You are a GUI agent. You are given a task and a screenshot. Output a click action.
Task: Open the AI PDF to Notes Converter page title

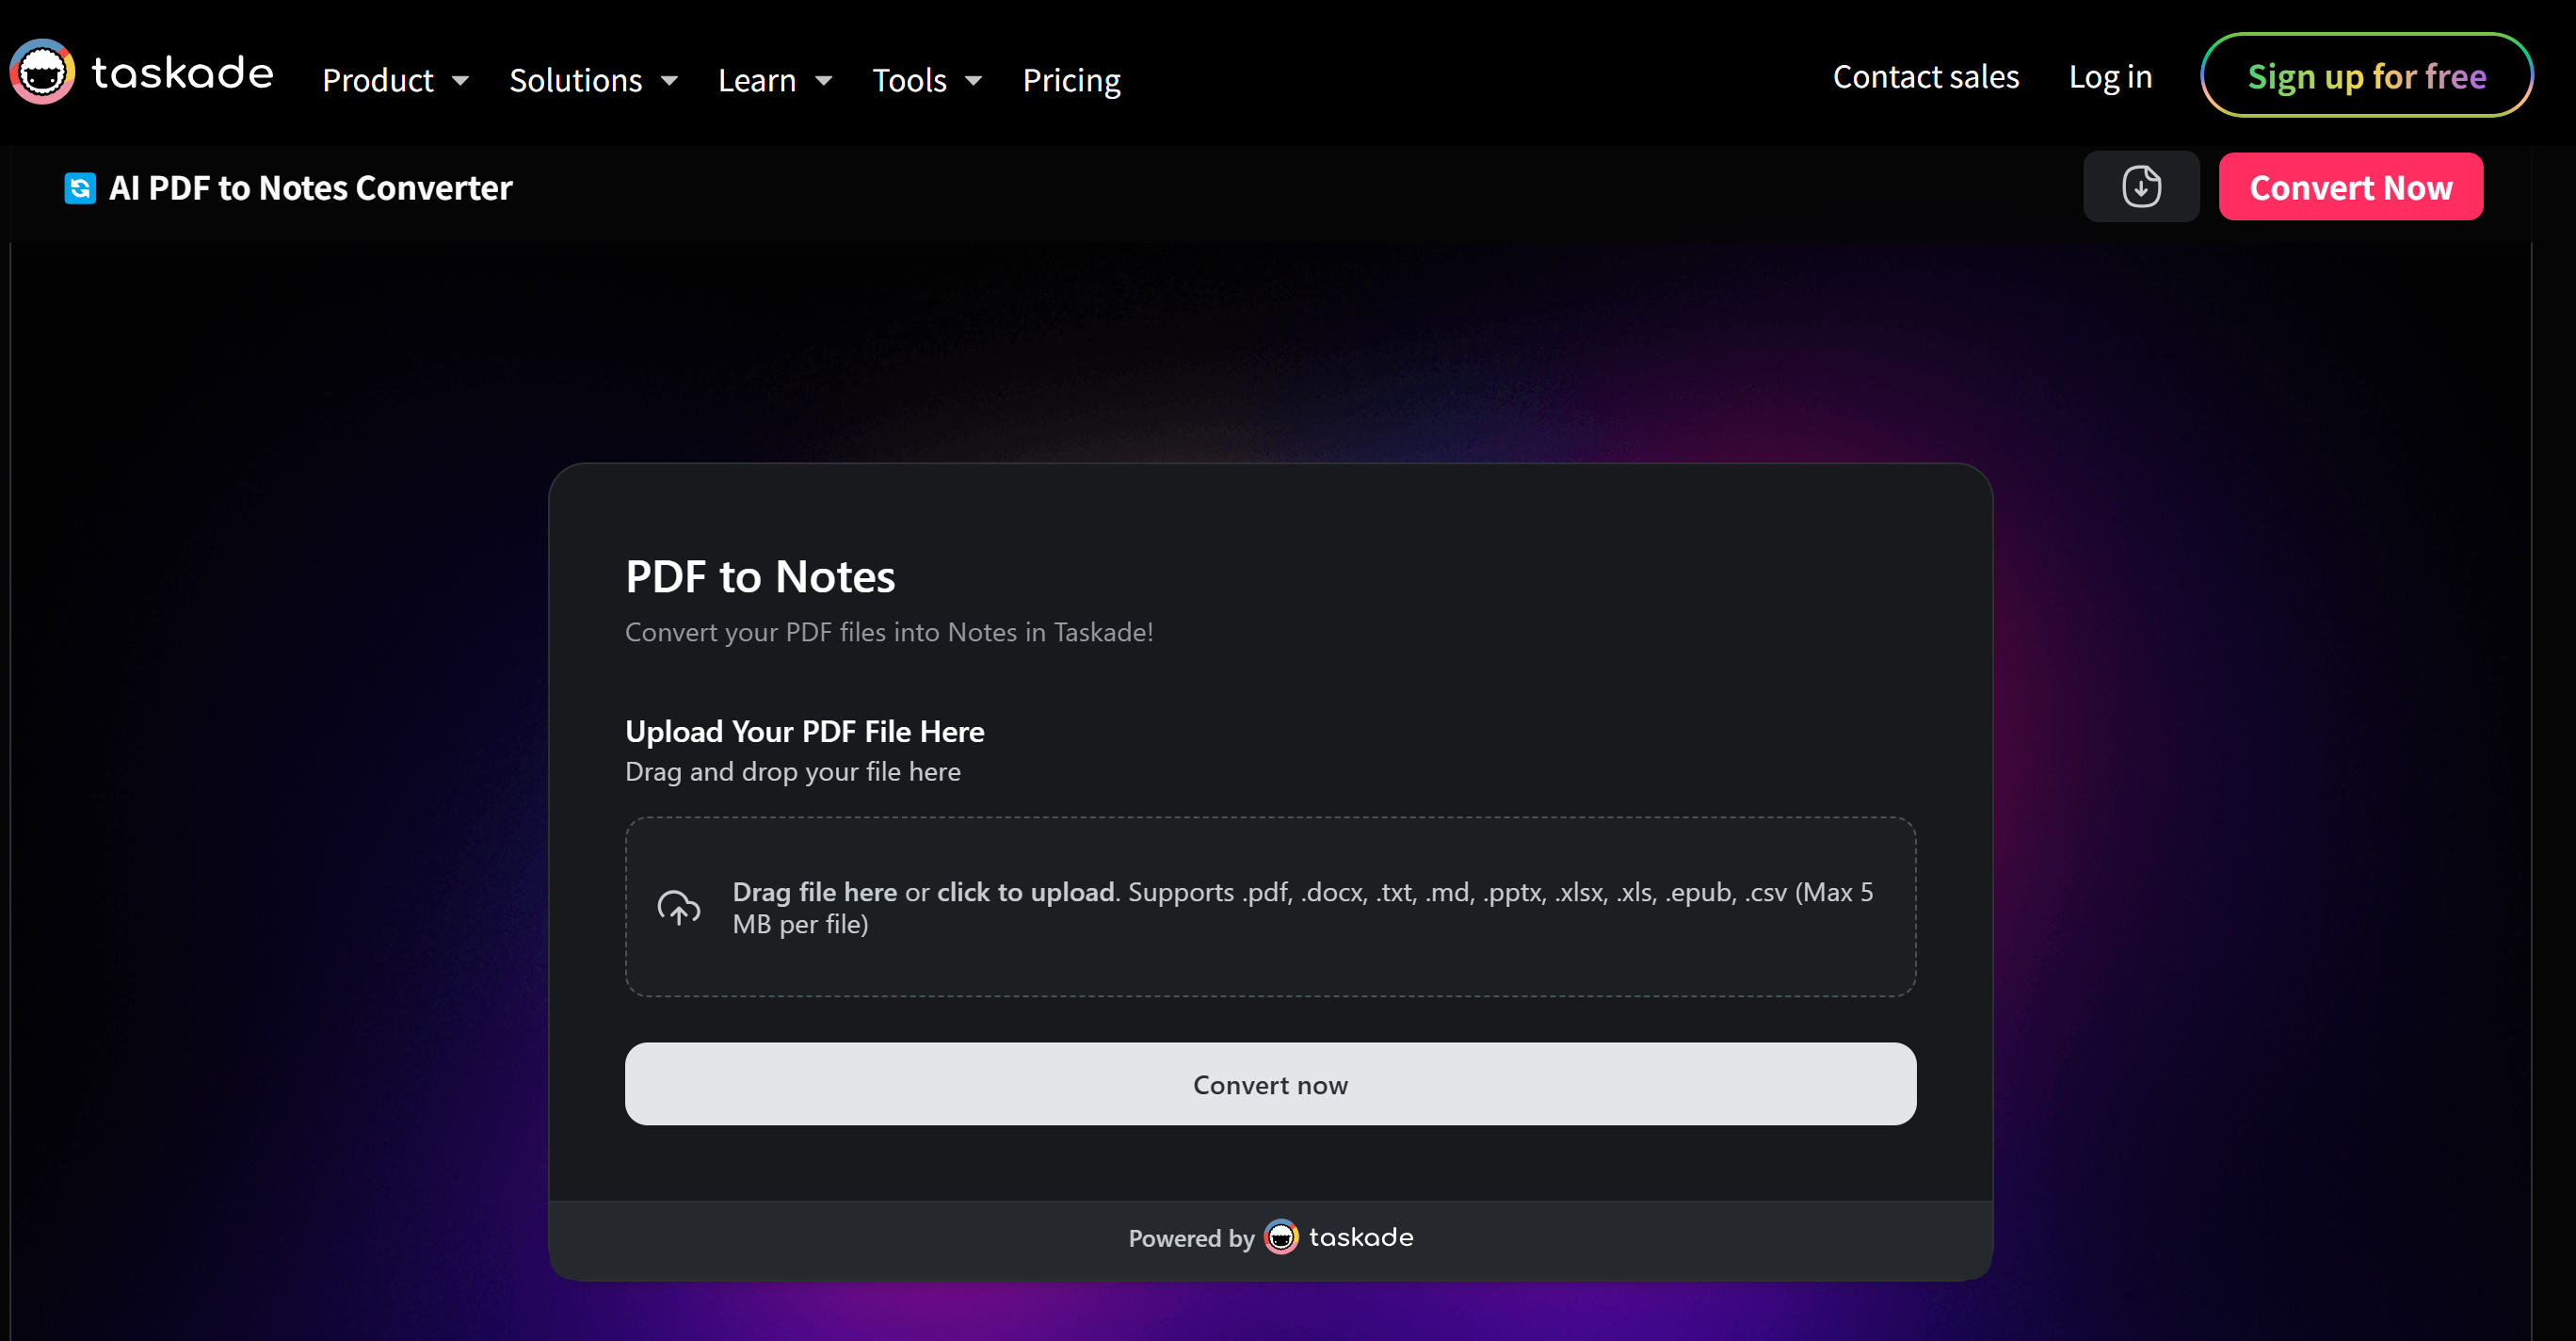coord(310,187)
